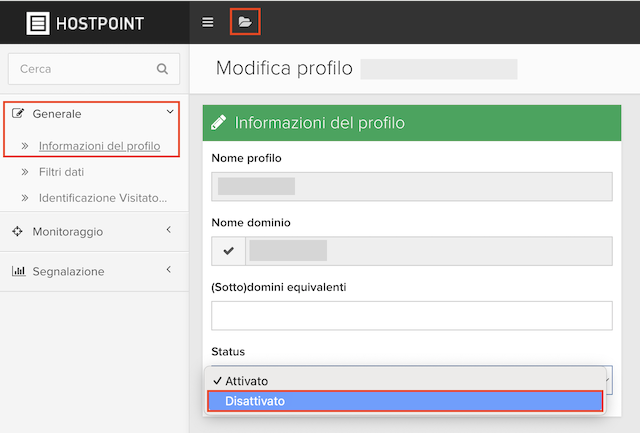Select Disattivato in Status dropdown
The height and width of the screenshot is (433, 640).
[405, 401]
